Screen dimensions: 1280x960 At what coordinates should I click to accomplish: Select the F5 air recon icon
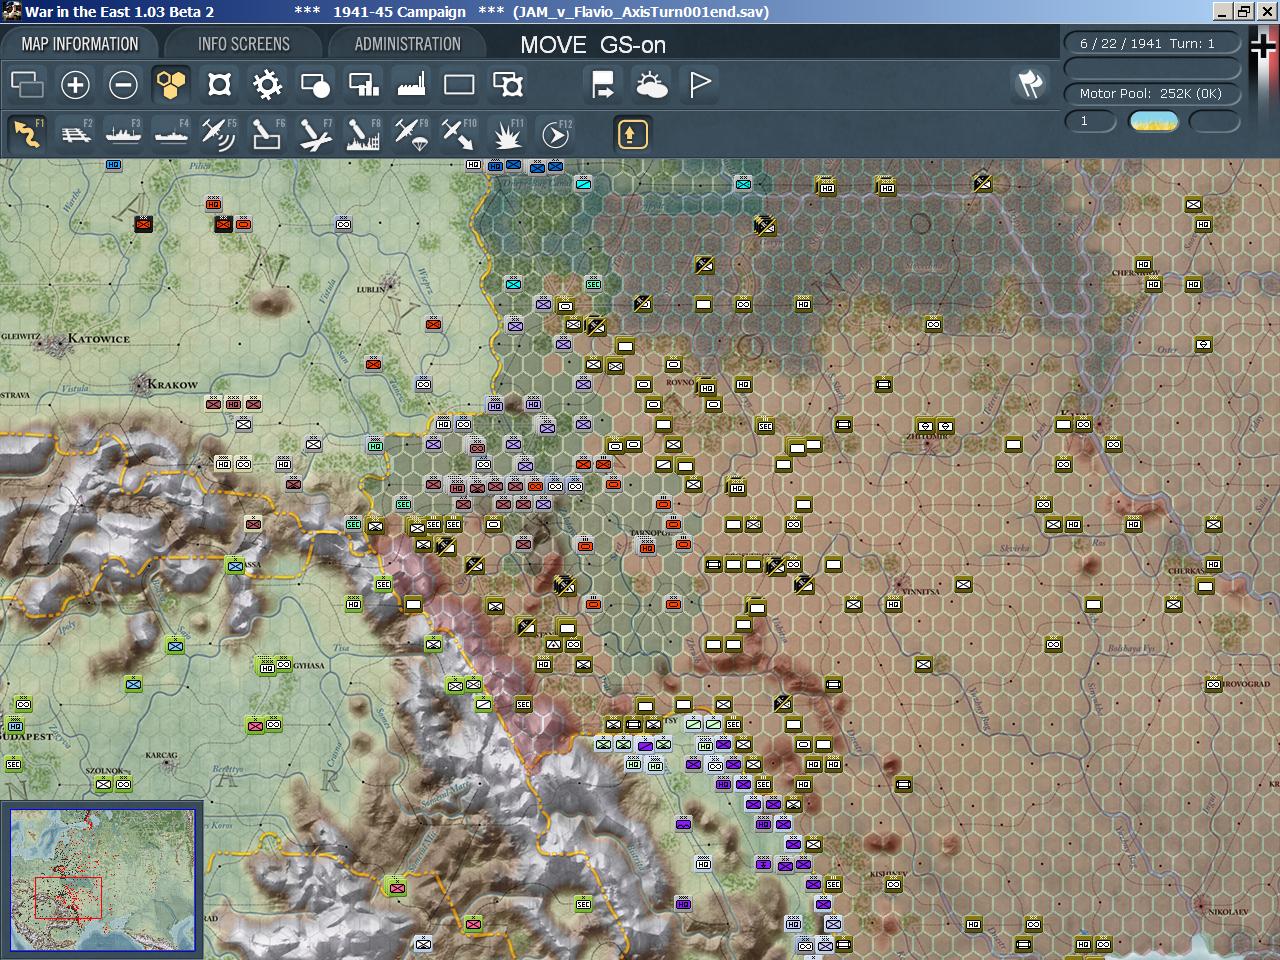pyautogui.click(x=219, y=134)
